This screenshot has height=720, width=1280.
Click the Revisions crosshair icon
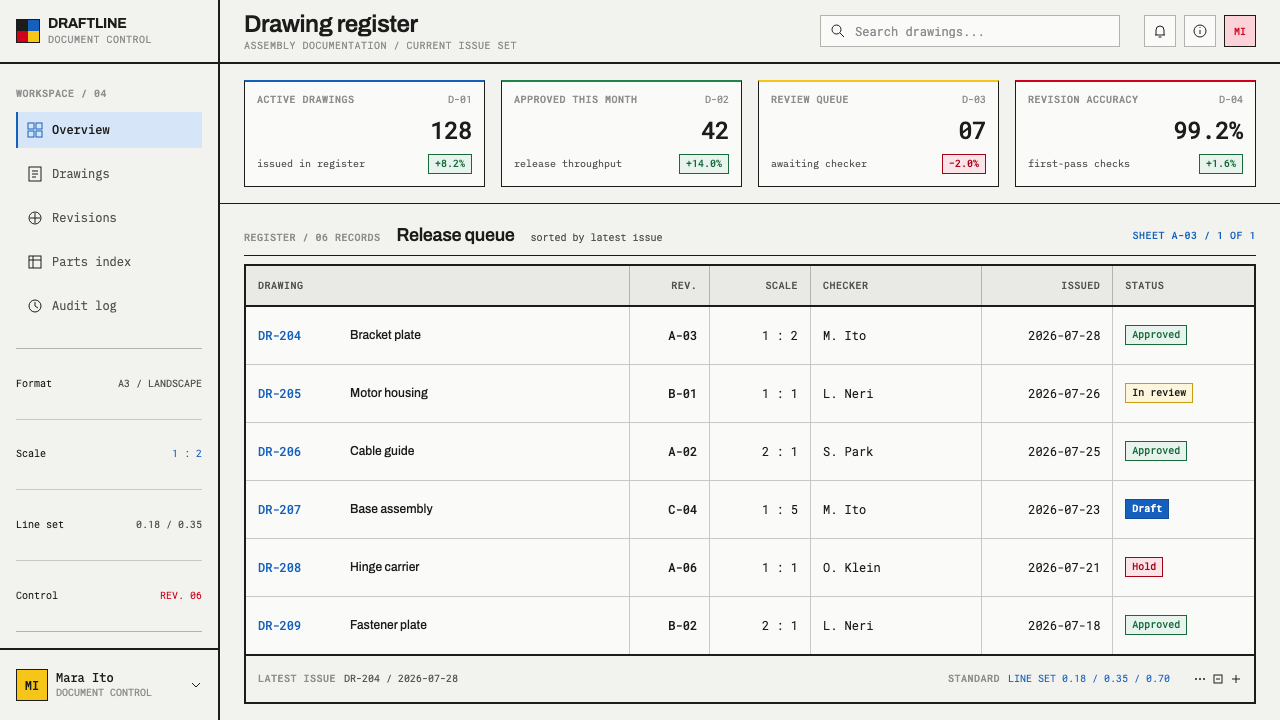(x=35, y=218)
